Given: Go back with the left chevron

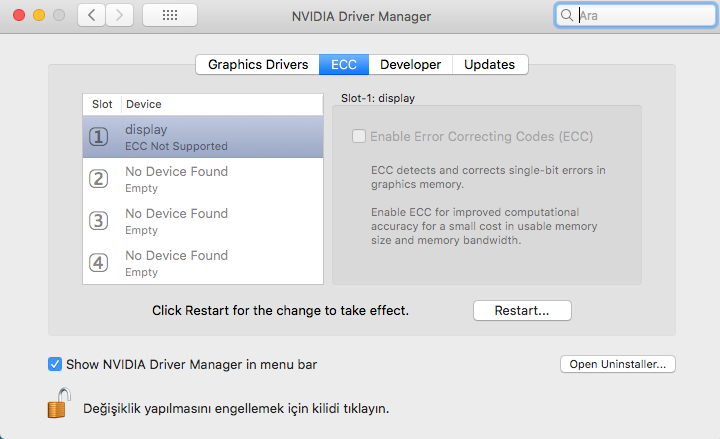Looking at the screenshot, I should (x=91, y=16).
